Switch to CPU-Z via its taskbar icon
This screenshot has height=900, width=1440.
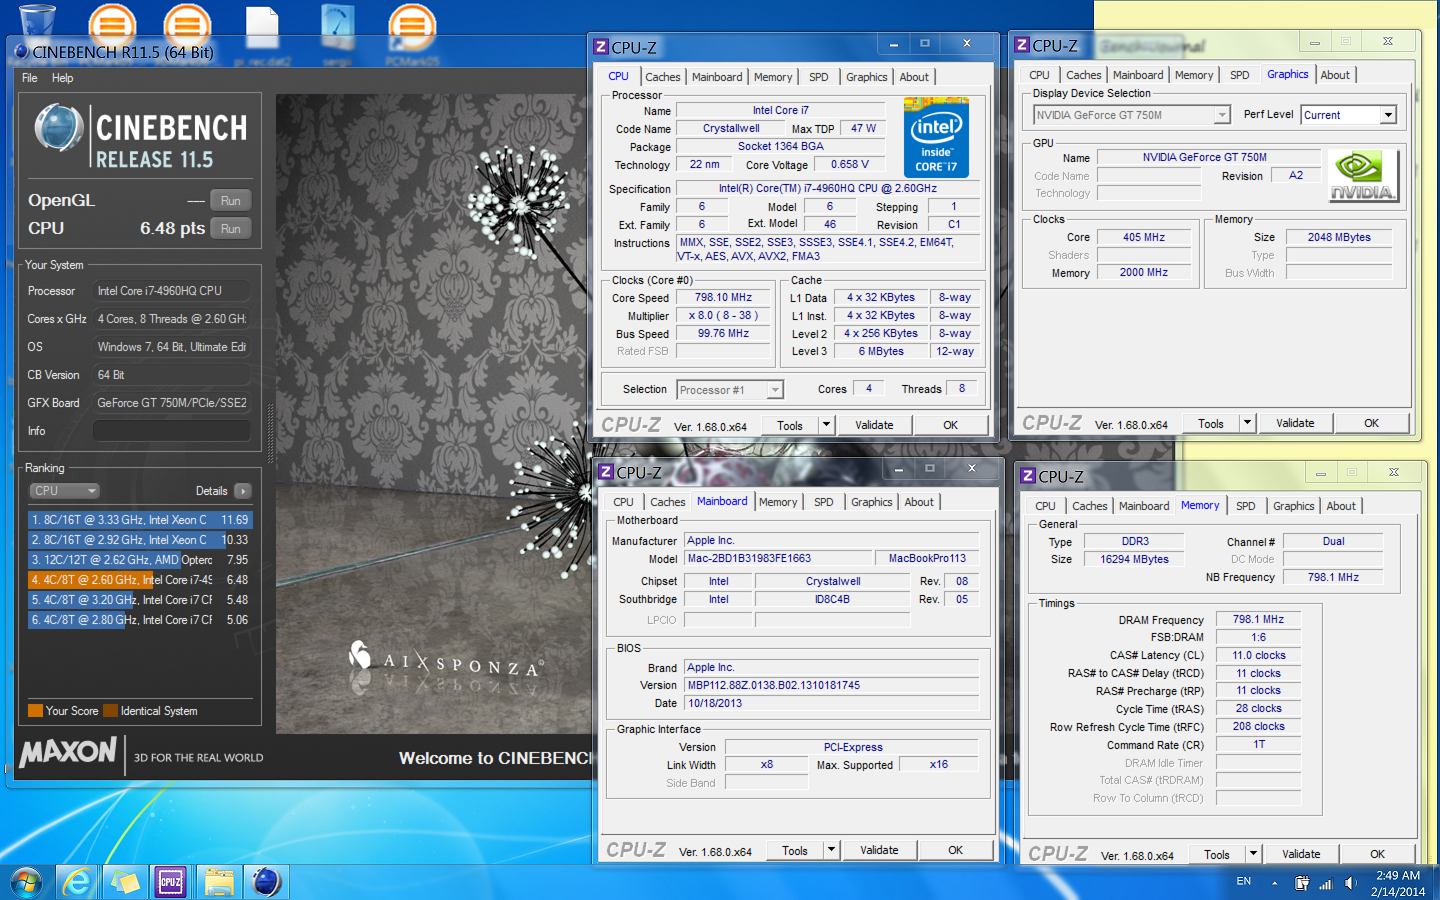171,882
